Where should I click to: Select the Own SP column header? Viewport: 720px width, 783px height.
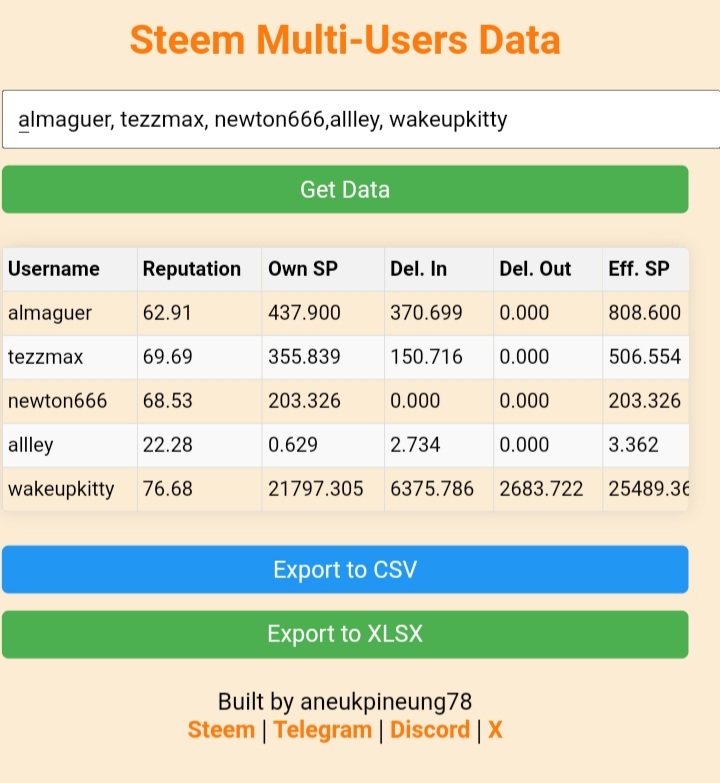click(x=323, y=269)
